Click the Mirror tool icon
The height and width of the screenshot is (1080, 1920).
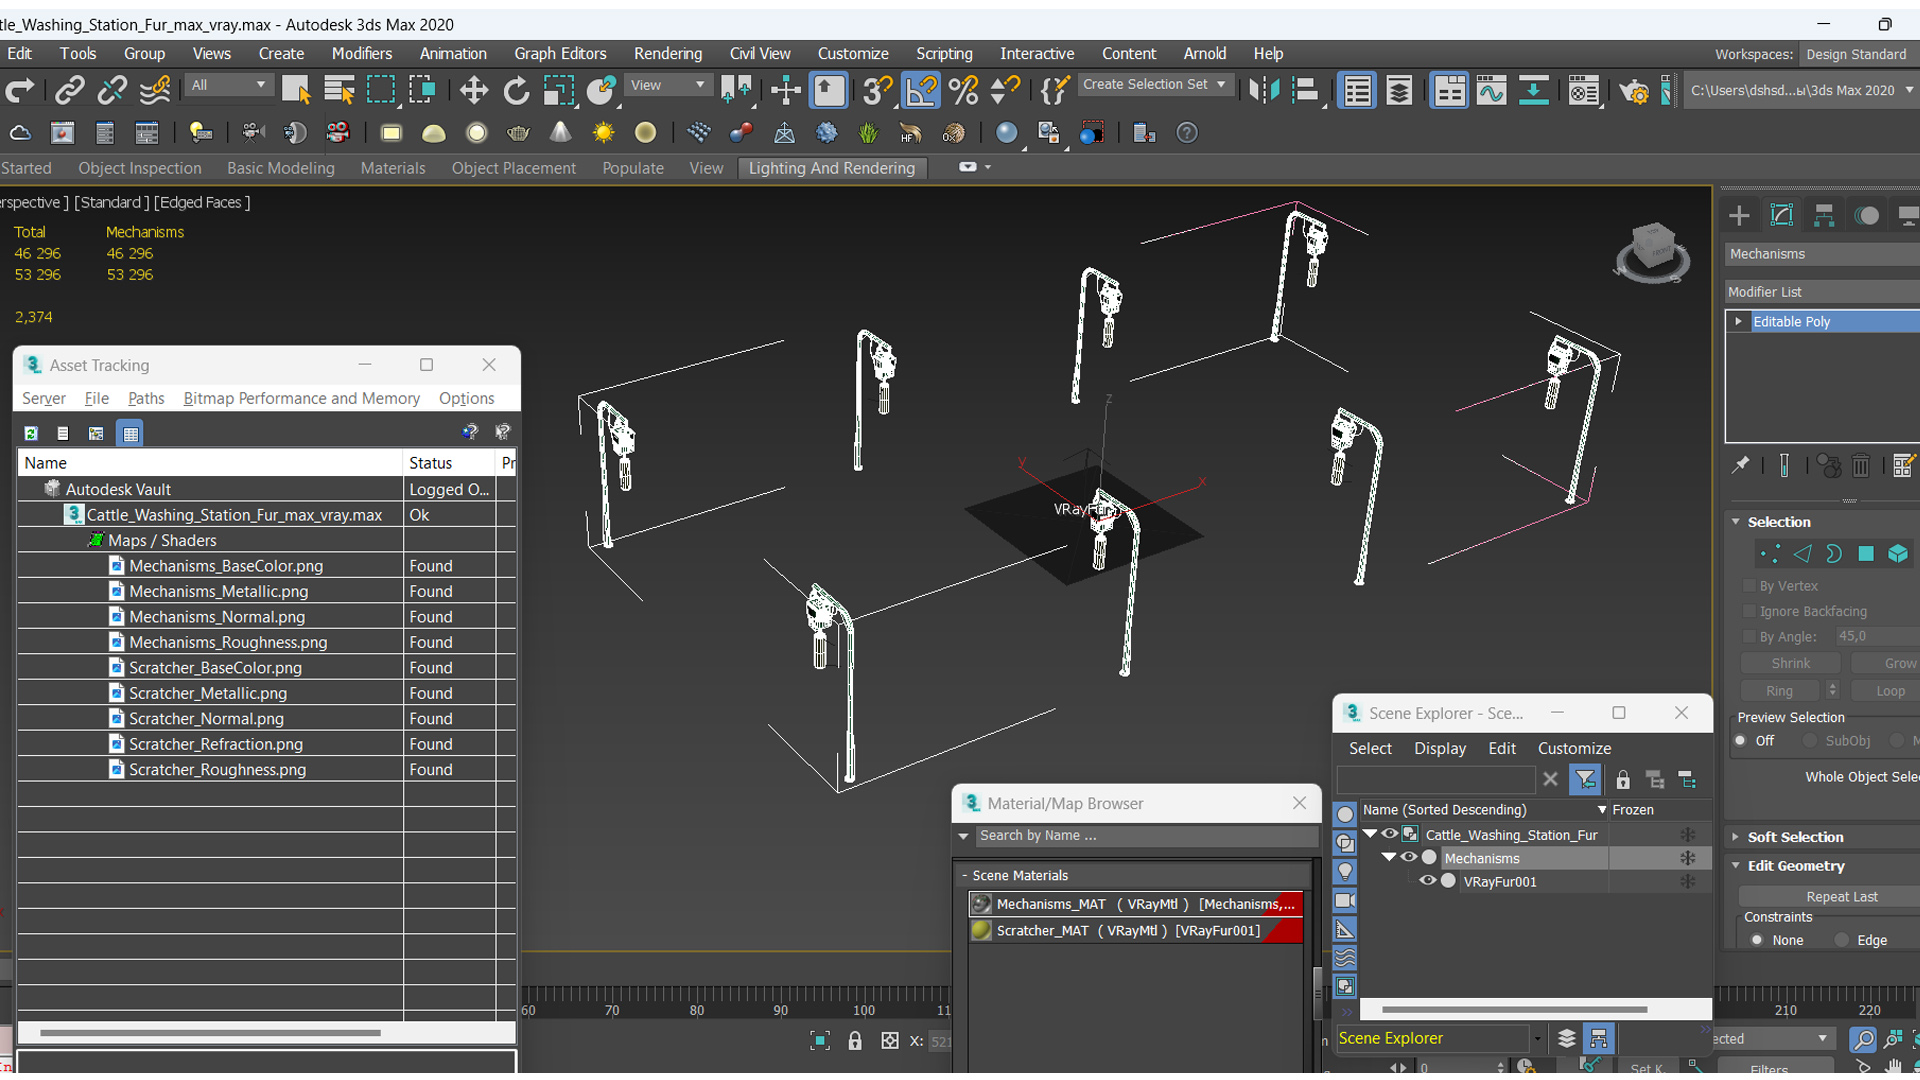pyautogui.click(x=1264, y=91)
